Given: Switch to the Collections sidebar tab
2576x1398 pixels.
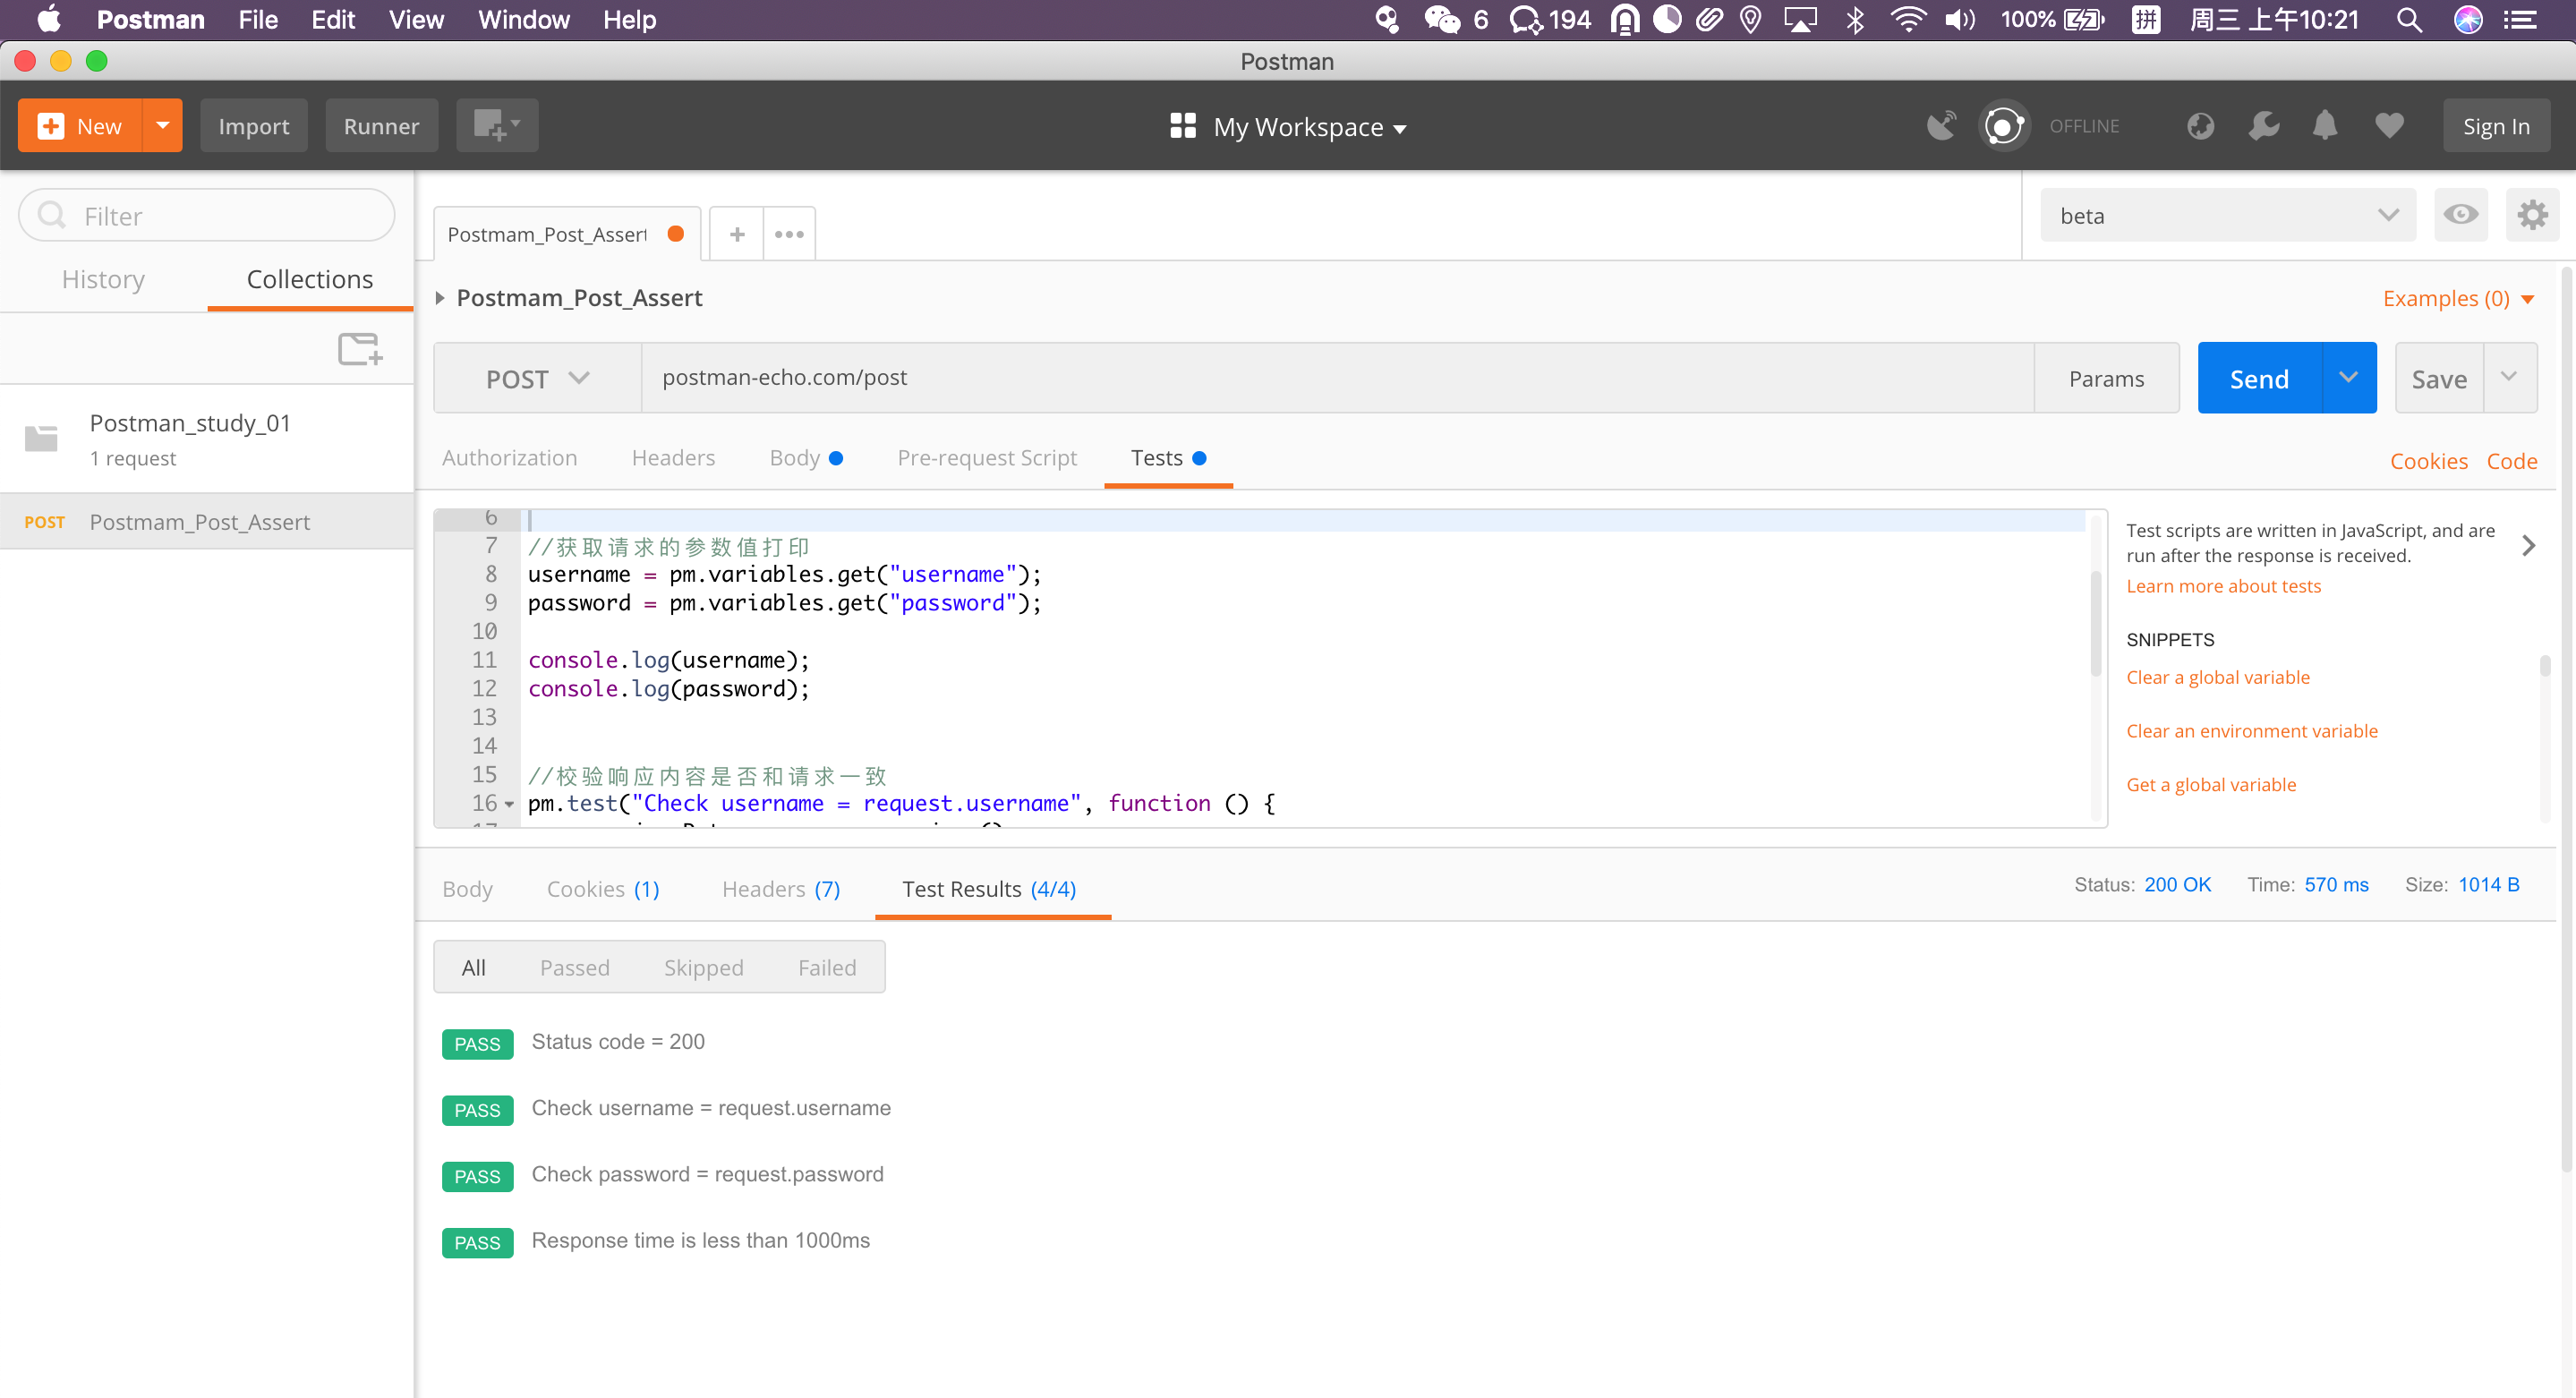Looking at the screenshot, I should coord(310,279).
